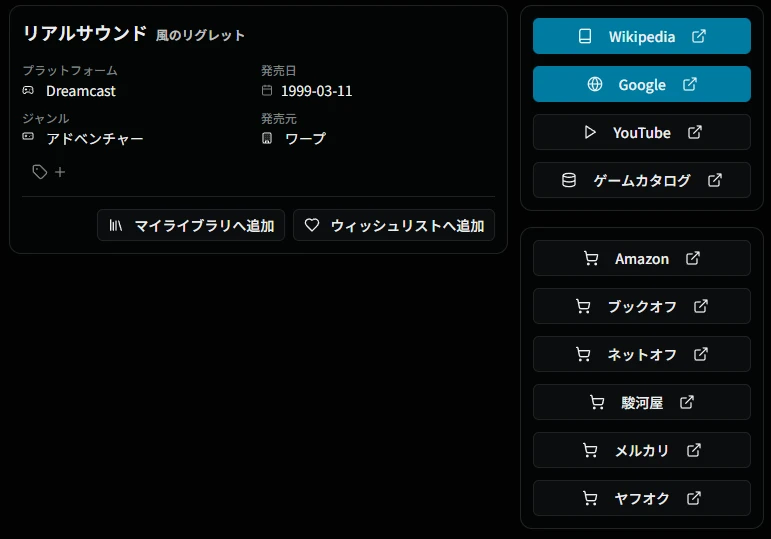
Task: Click the external link icon on Amazon
Action: tap(693, 258)
